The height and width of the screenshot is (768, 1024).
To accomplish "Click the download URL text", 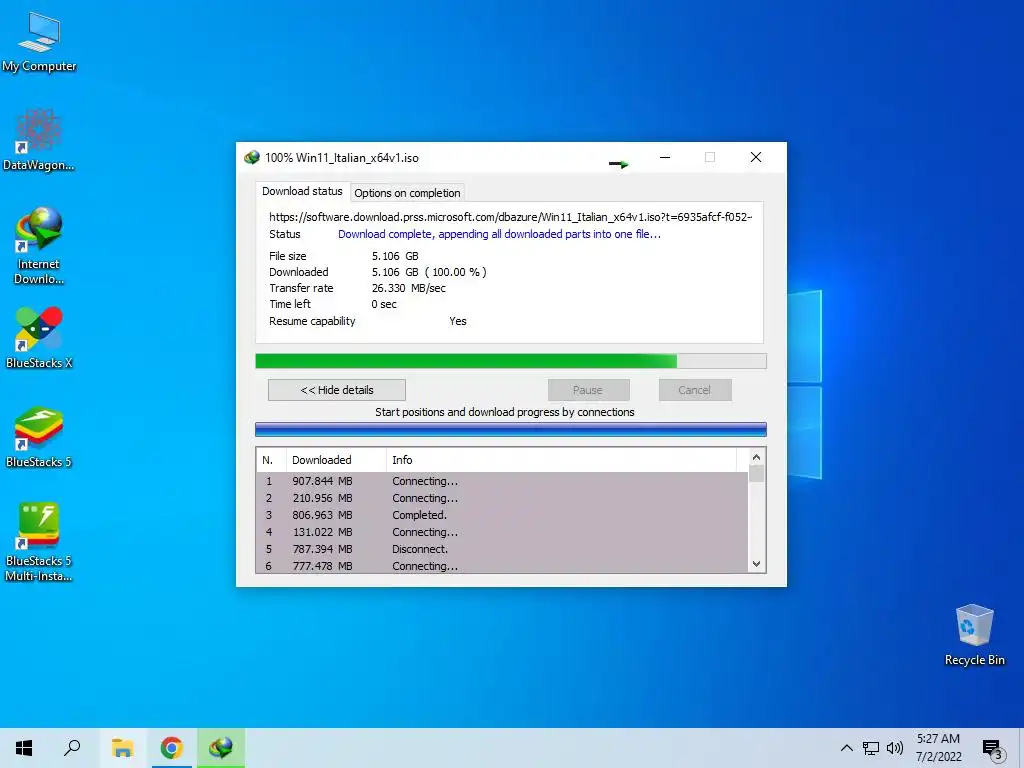I will (x=511, y=217).
